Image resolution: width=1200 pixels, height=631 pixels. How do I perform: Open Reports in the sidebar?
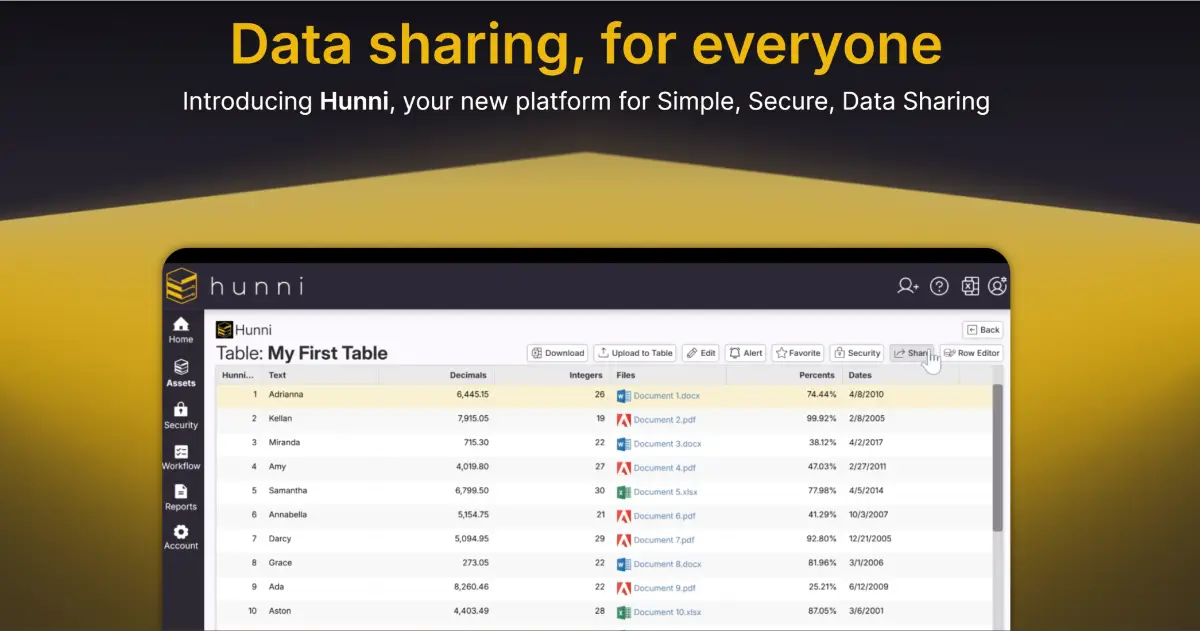pos(181,497)
